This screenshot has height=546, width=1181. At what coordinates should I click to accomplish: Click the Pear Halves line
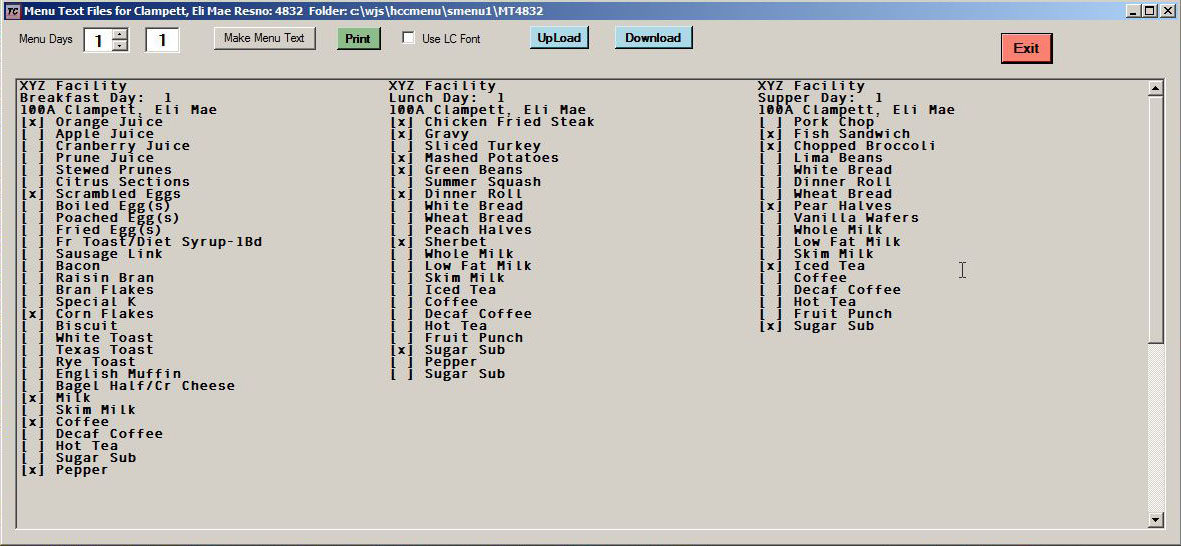(x=825, y=206)
